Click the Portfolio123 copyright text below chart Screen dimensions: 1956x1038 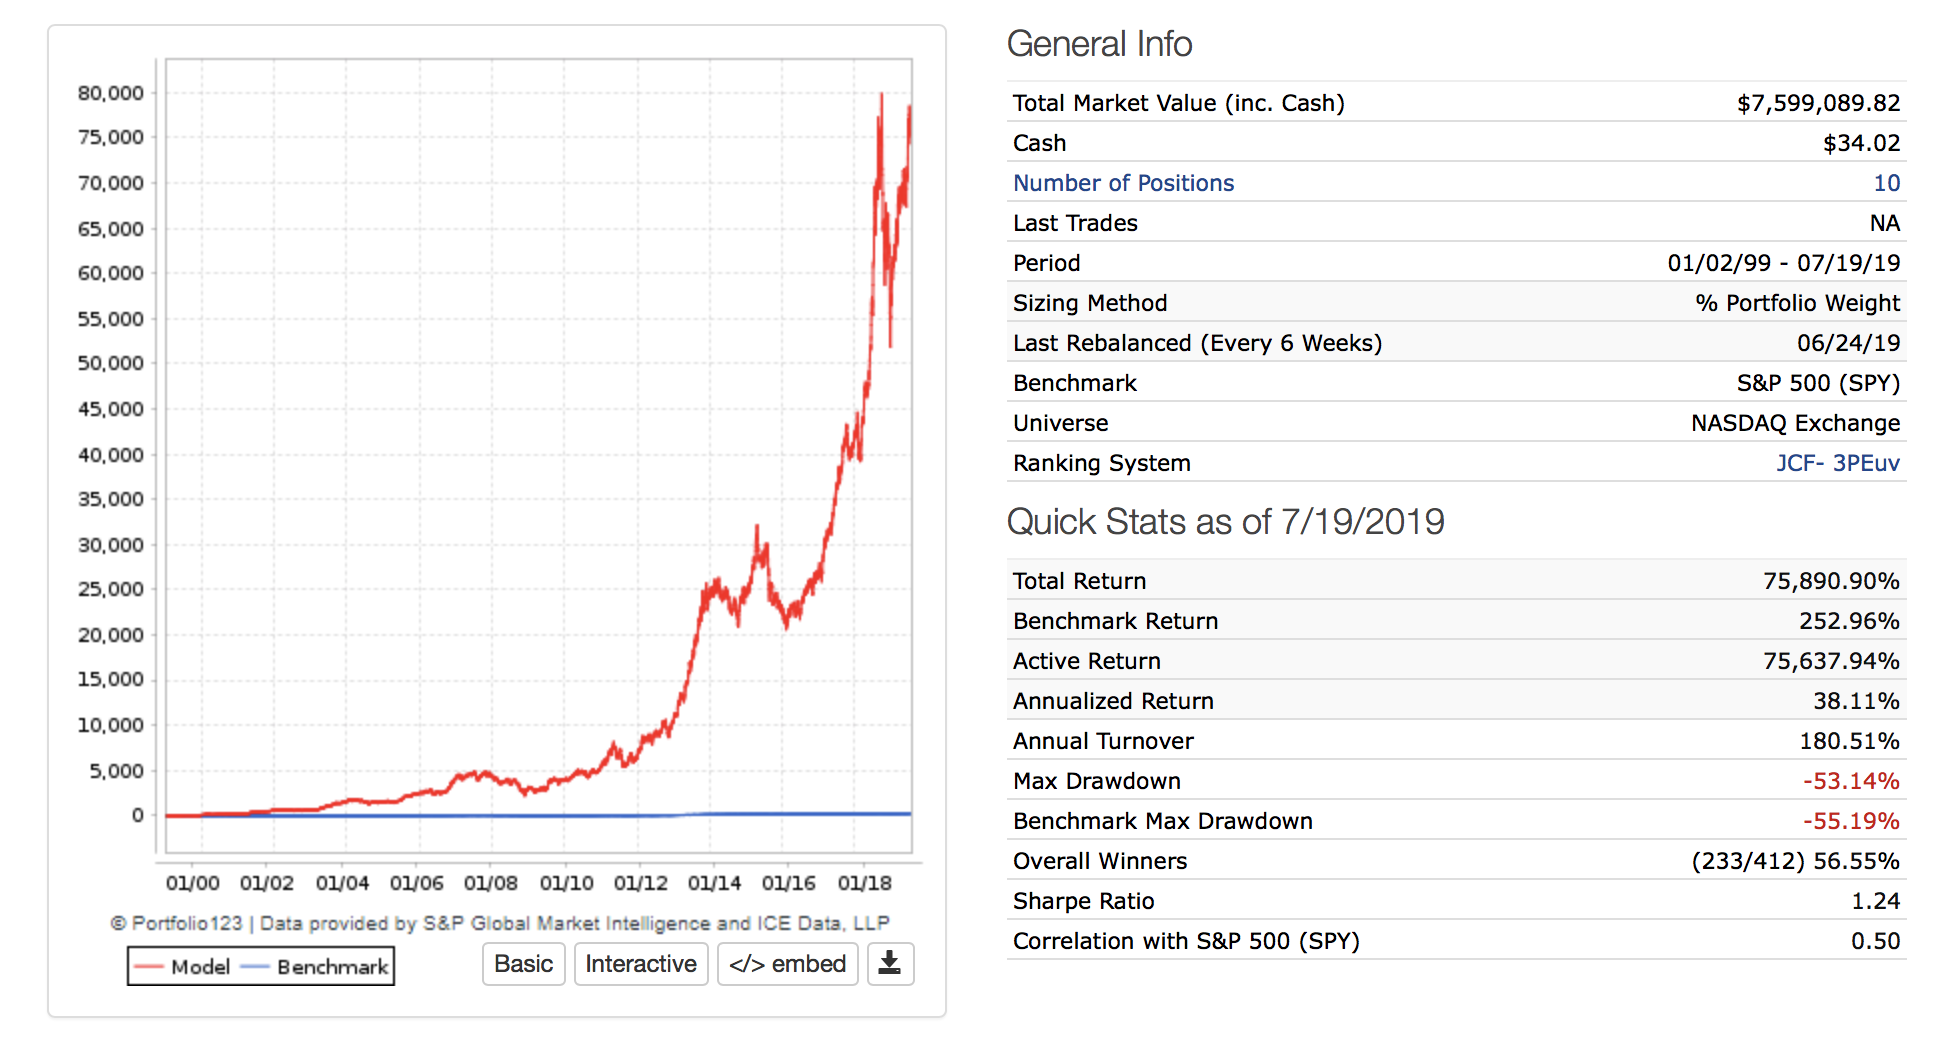pos(499,923)
